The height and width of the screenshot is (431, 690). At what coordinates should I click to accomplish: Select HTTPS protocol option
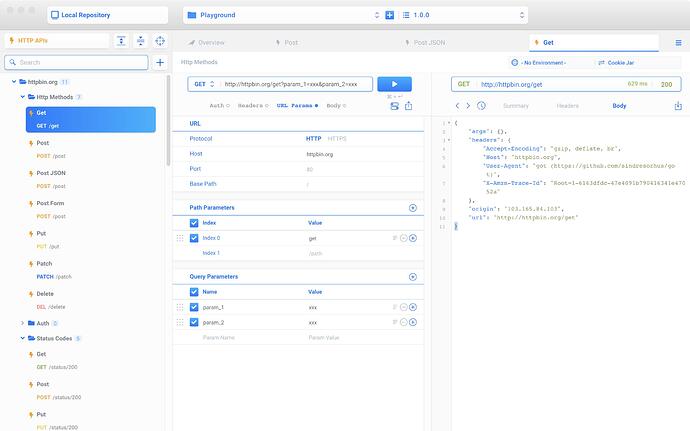(337, 138)
